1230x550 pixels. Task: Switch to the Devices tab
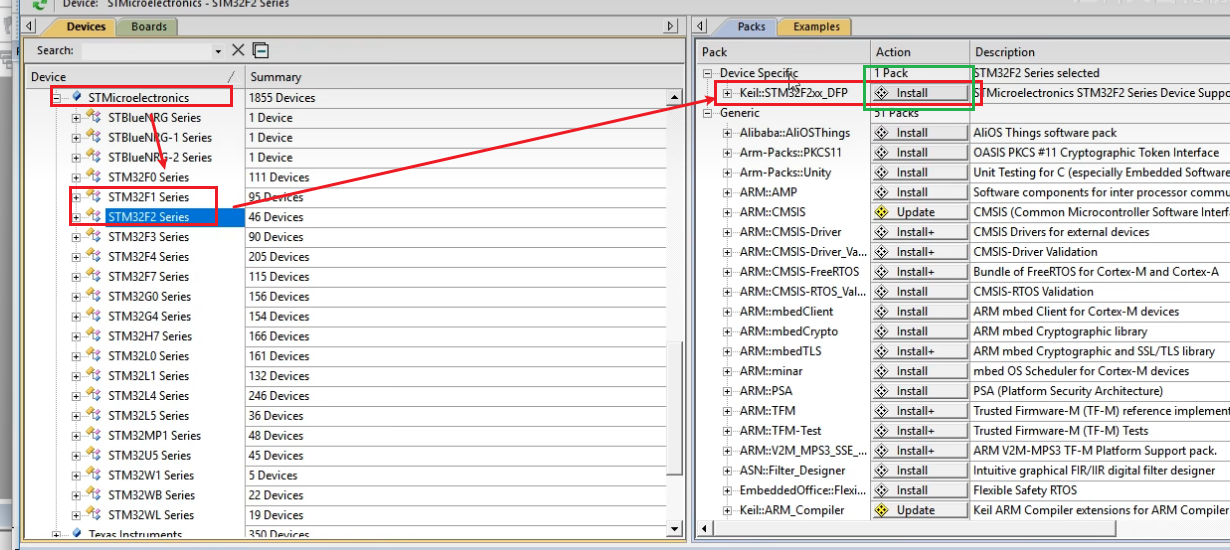[85, 26]
